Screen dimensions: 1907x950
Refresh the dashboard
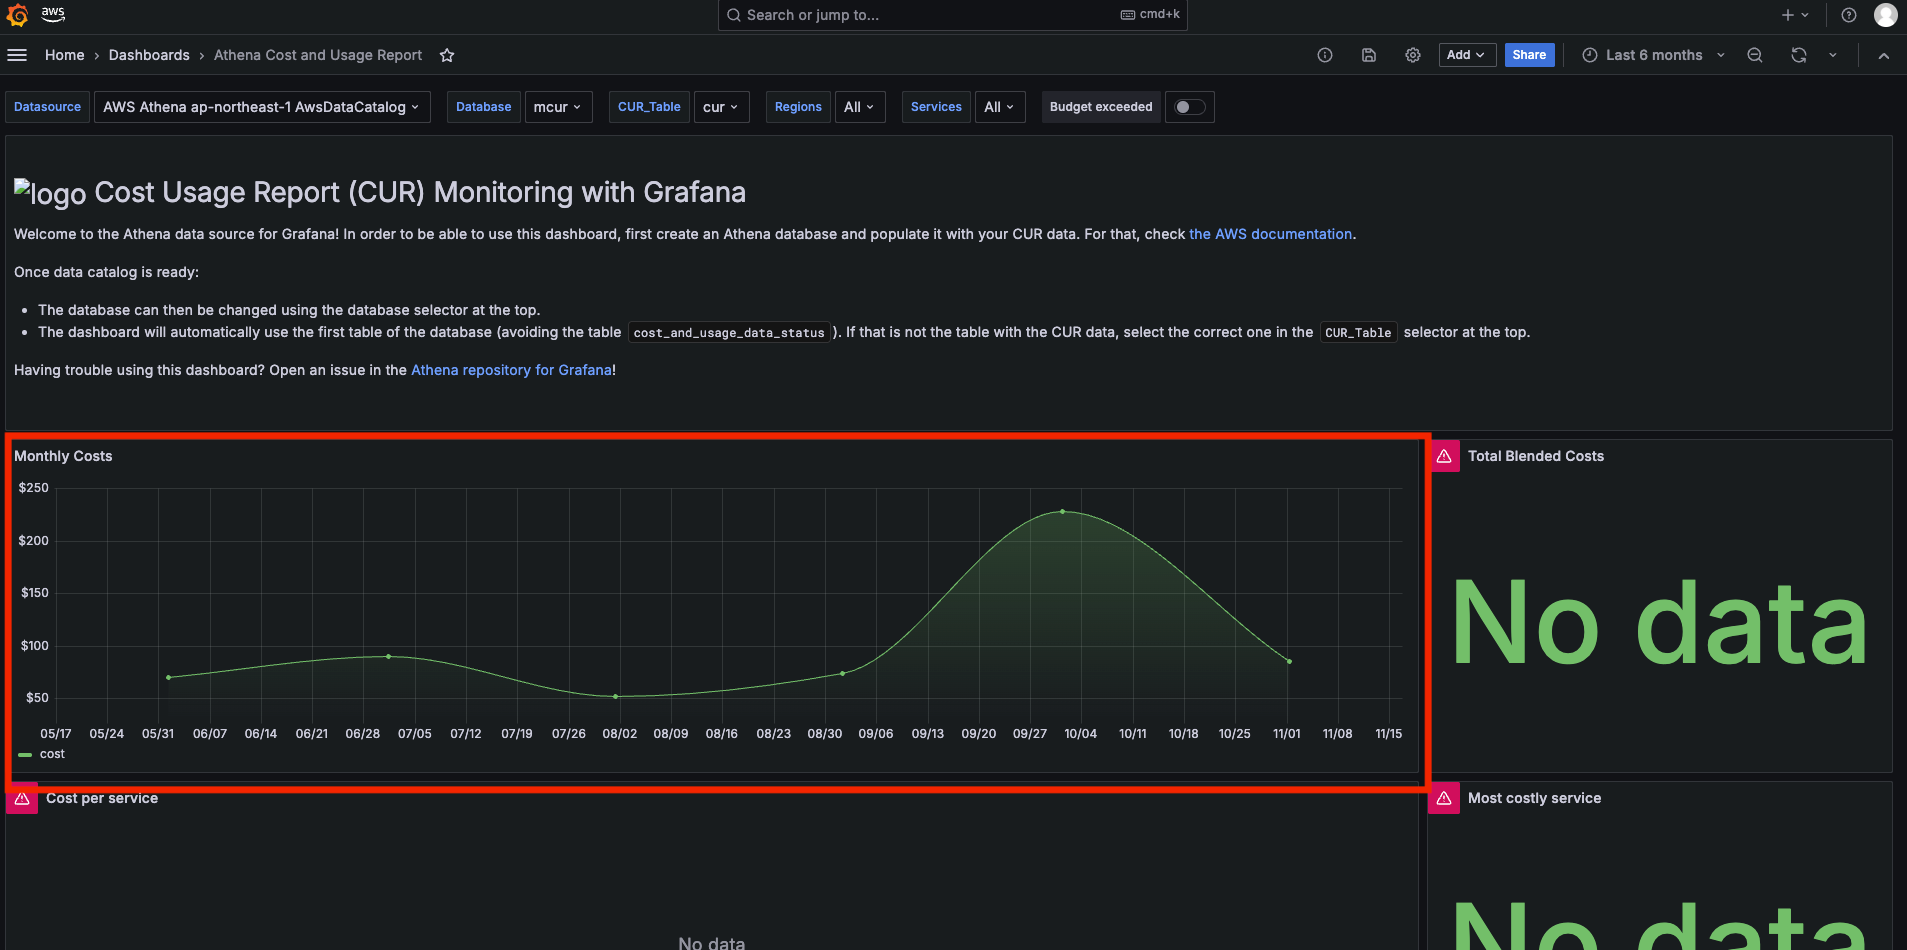[1798, 55]
